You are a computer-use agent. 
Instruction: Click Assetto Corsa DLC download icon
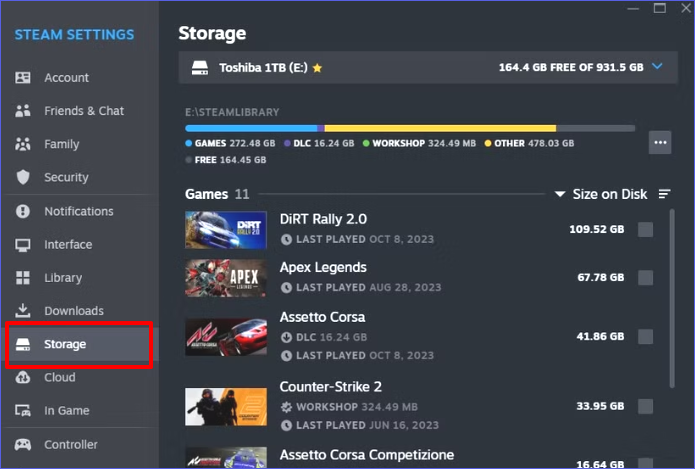click(x=286, y=337)
